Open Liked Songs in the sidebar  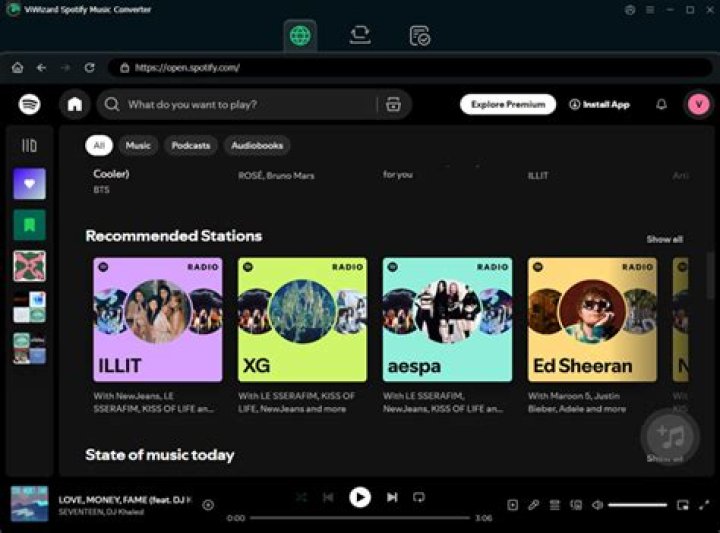click(x=29, y=184)
